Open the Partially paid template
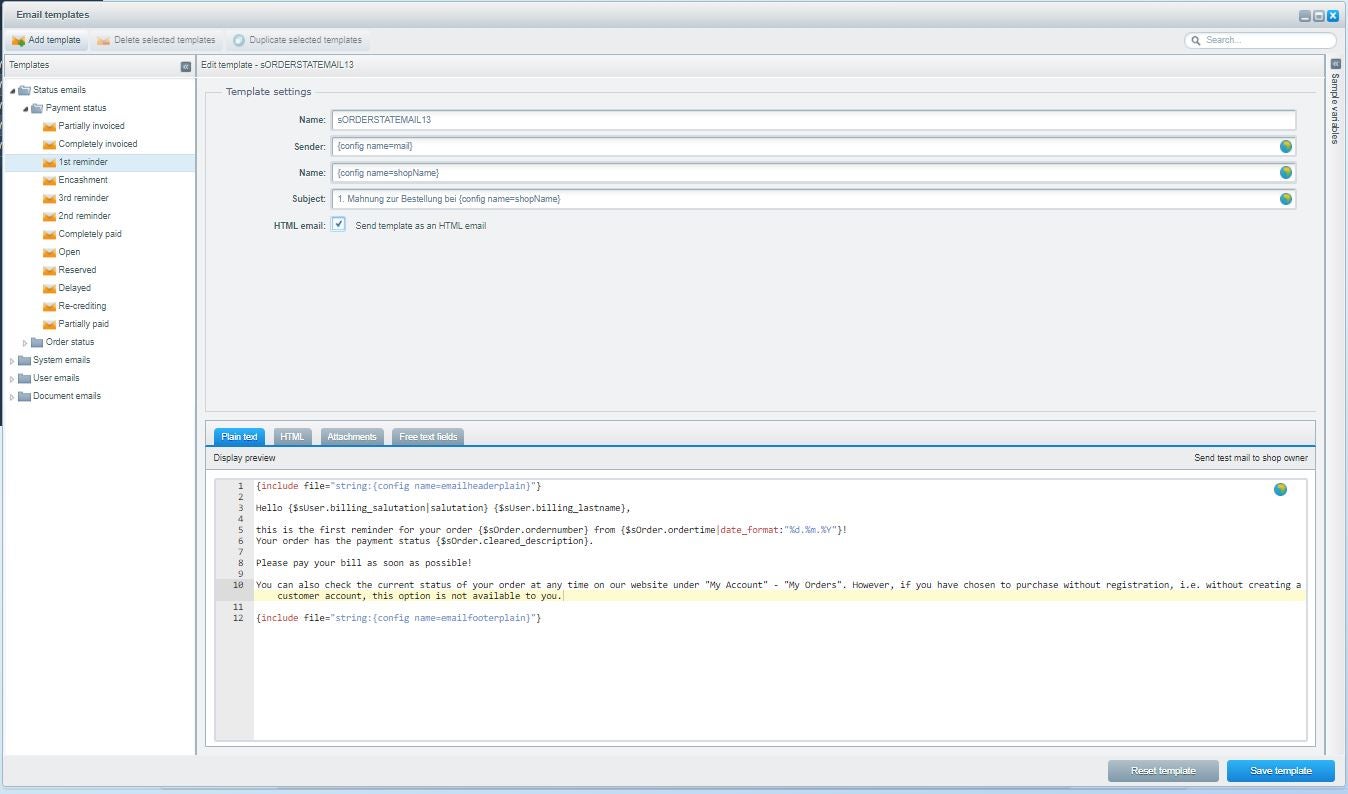Image resolution: width=1348 pixels, height=794 pixels. (83, 324)
